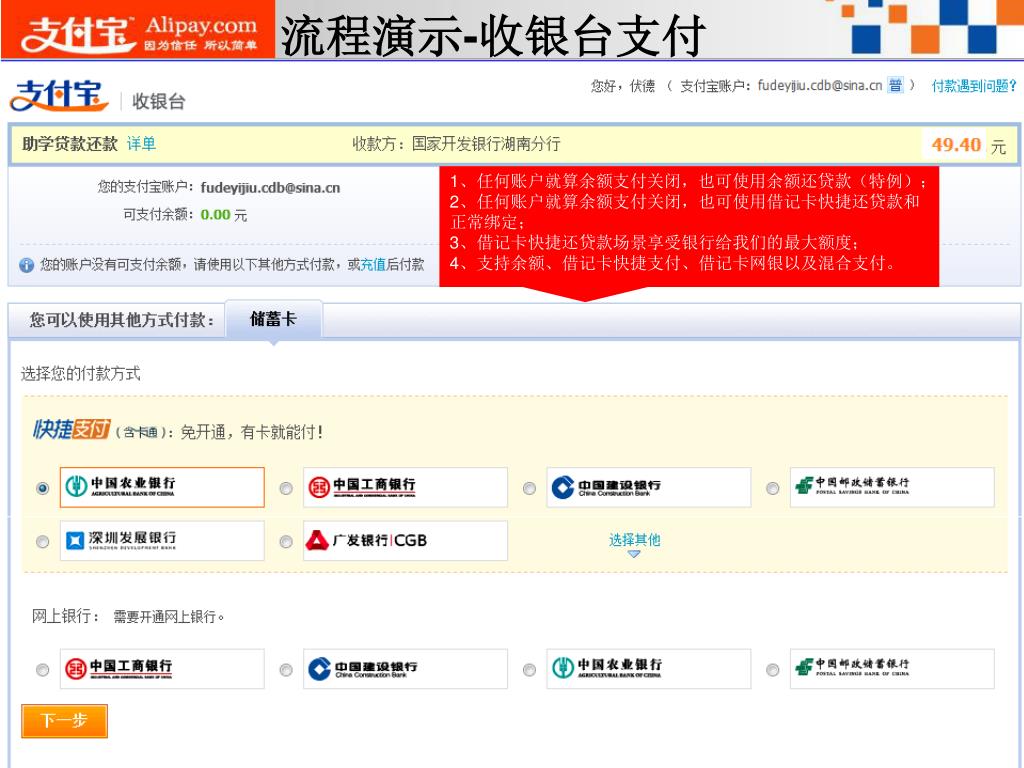Click the 国家开发银行湖南分行 payee text

click(x=486, y=144)
